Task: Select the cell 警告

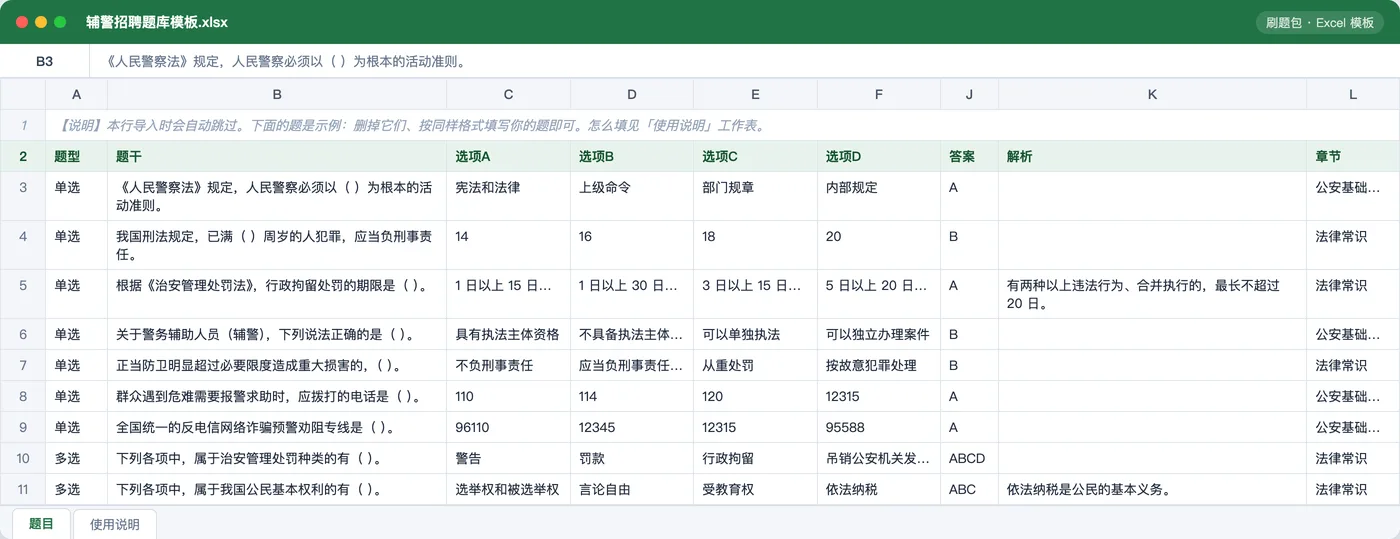Action: pos(508,458)
